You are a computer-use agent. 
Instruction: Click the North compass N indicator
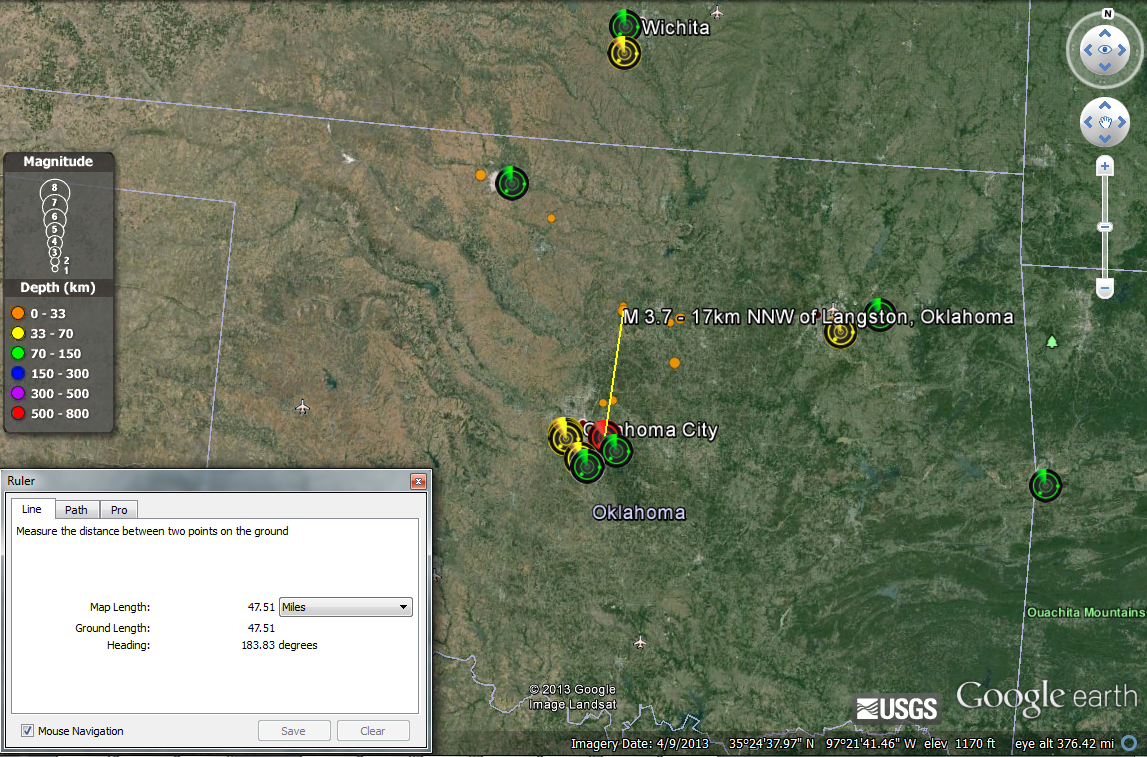point(1107,14)
